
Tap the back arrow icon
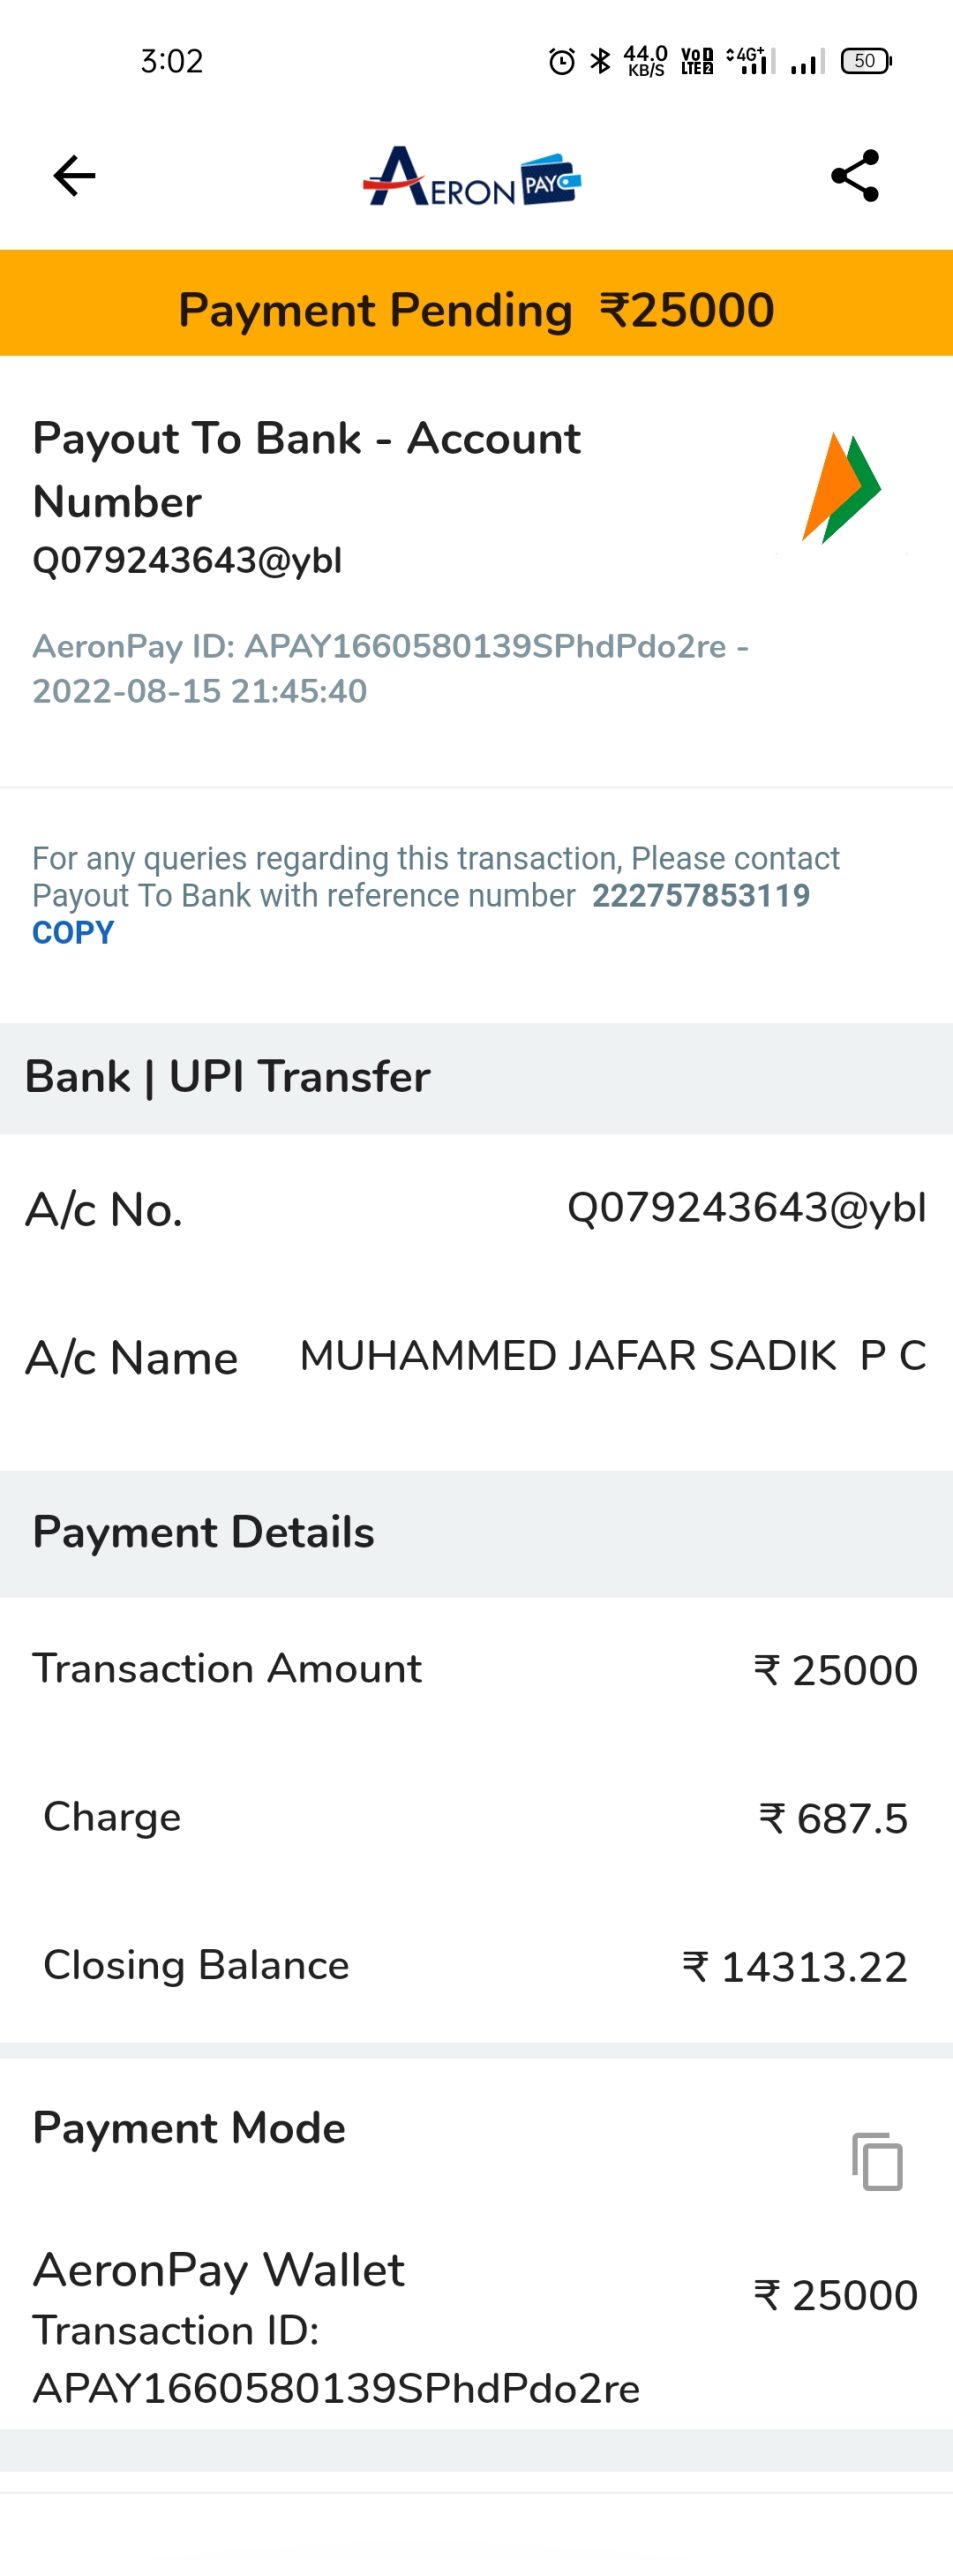tap(74, 176)
